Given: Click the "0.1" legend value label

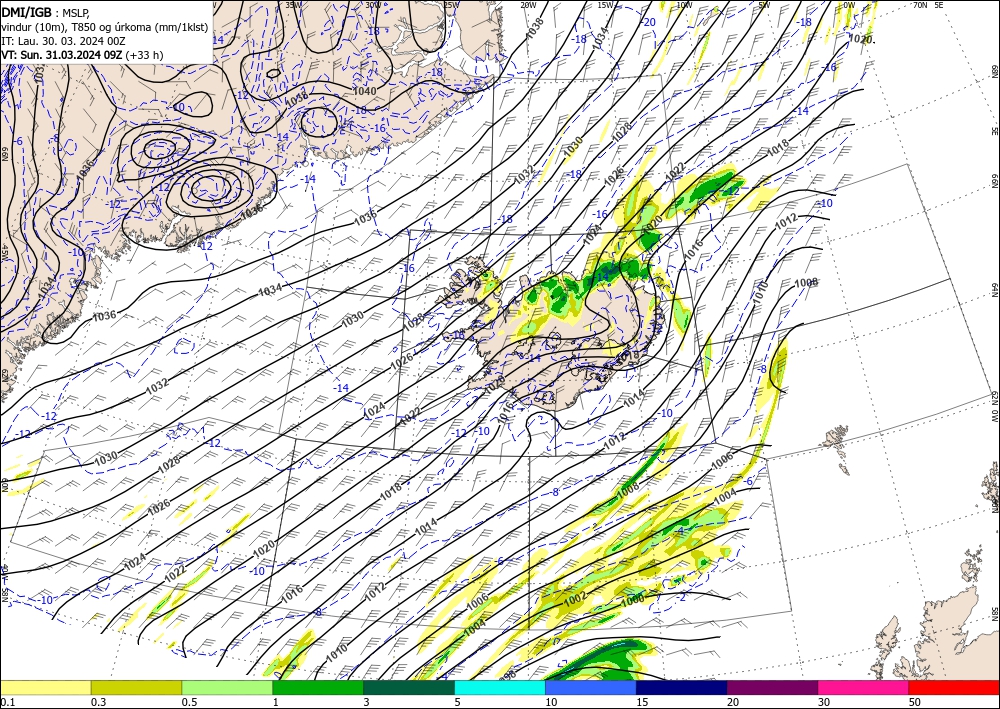Looking at the screenshot, I should pyautogui.click(x=6, y=702).
